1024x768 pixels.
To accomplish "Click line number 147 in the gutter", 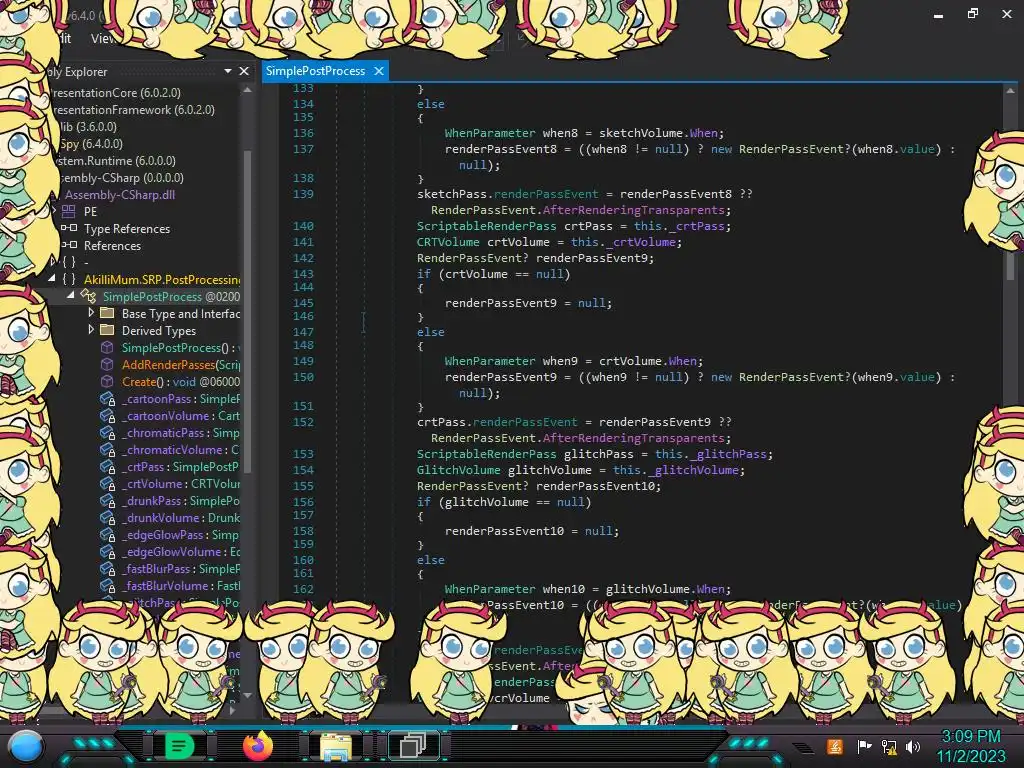I will coord(303,332).
